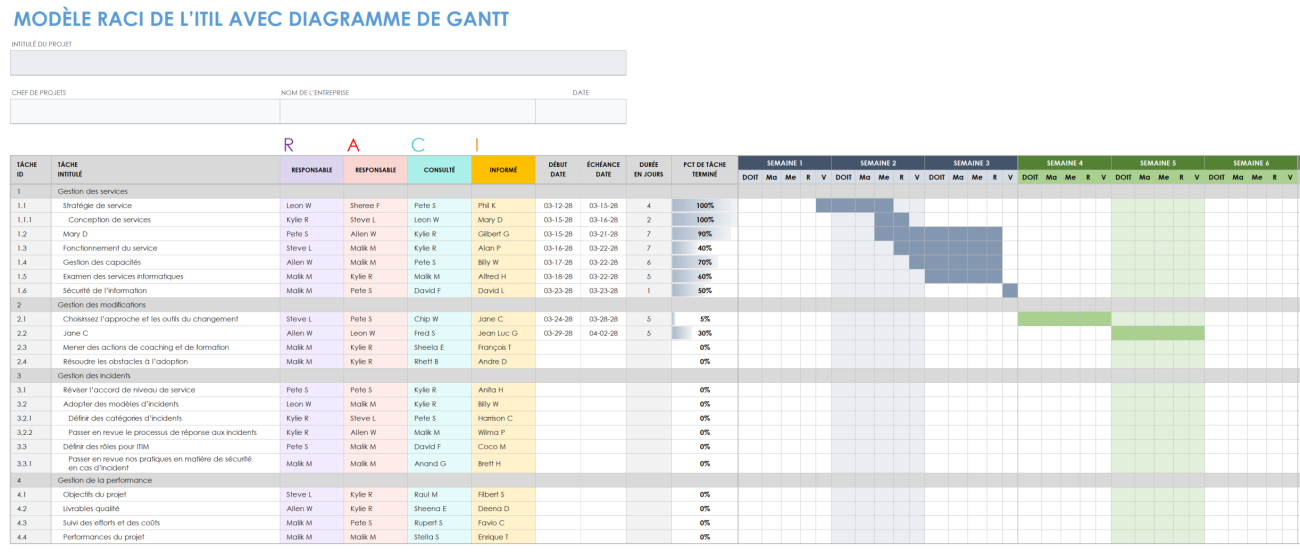Click the green Semaine 5 header
Screen dimensions: 1300x552
pyautogui.click(x=1157, y=163)
